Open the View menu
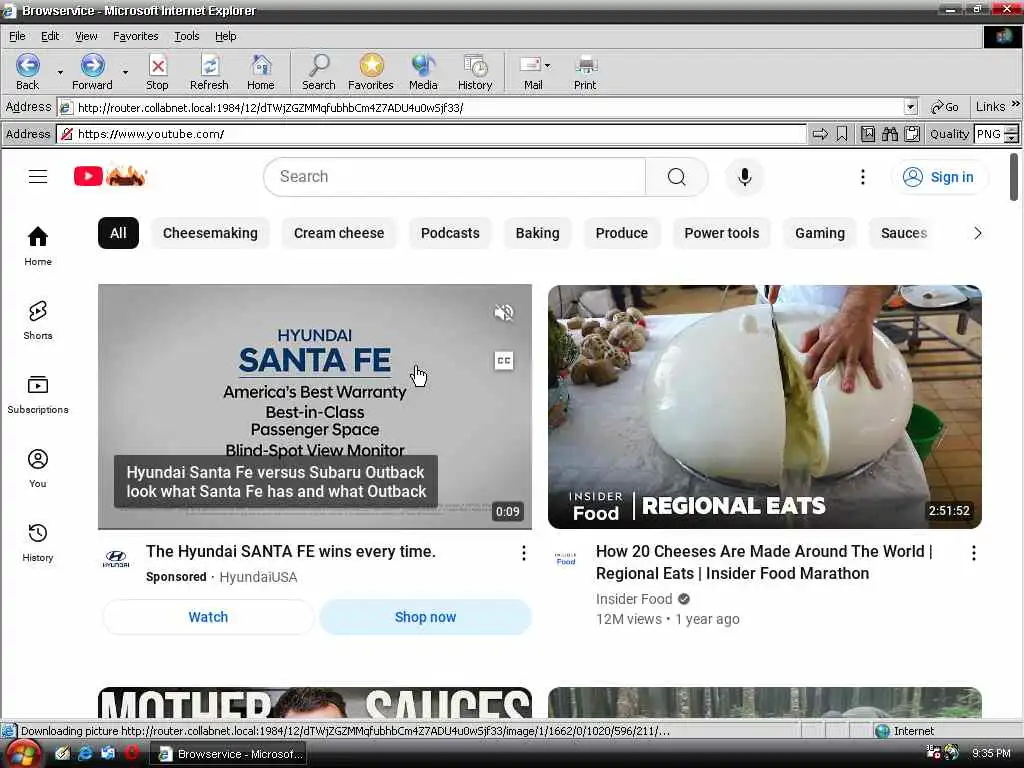The height and width of the screenshot is (768, 1024). click(86, 36)
